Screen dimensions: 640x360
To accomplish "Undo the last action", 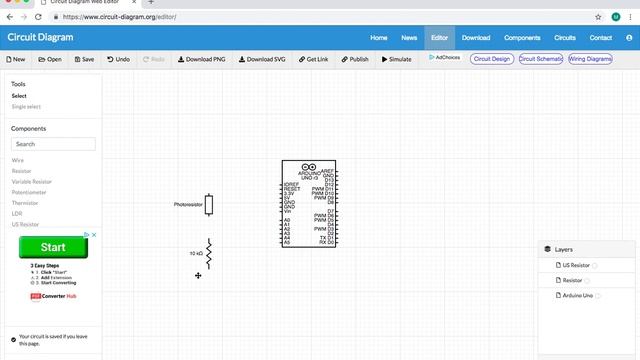I will pos(118,59).
